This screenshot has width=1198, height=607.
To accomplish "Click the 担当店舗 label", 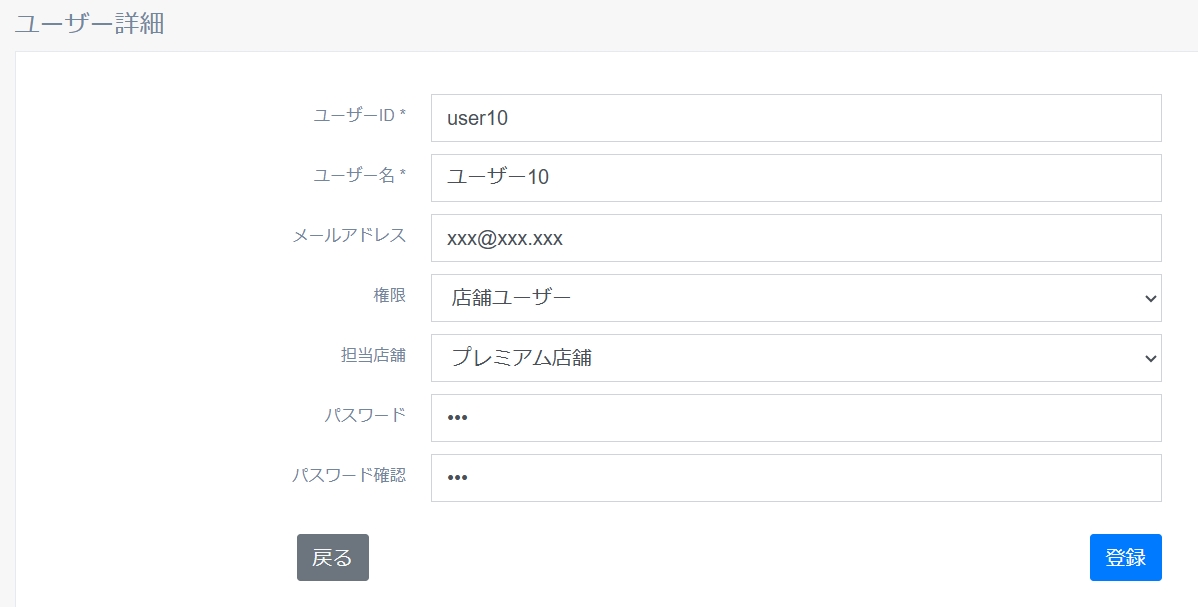I will tap(373, 355).
